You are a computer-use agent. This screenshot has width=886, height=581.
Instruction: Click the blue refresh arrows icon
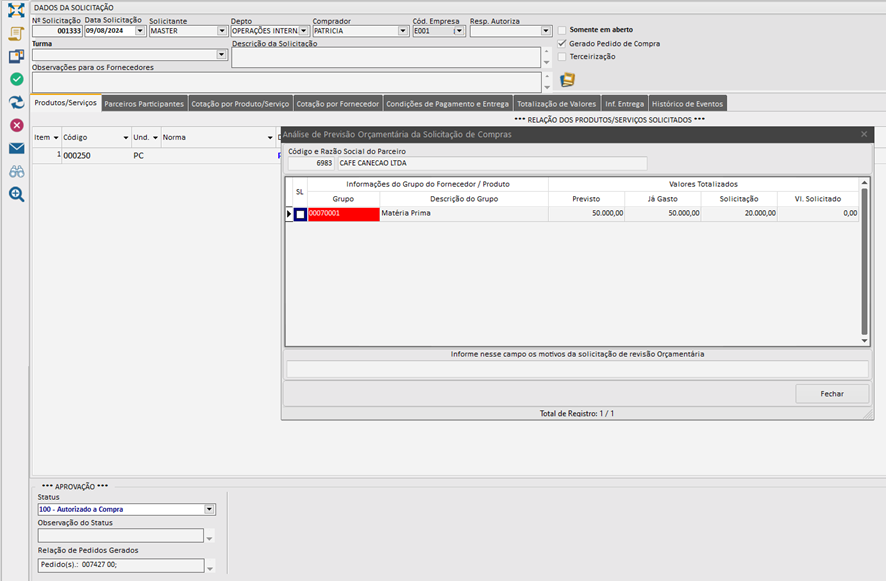pyautogui.click(x=16, y=102)
